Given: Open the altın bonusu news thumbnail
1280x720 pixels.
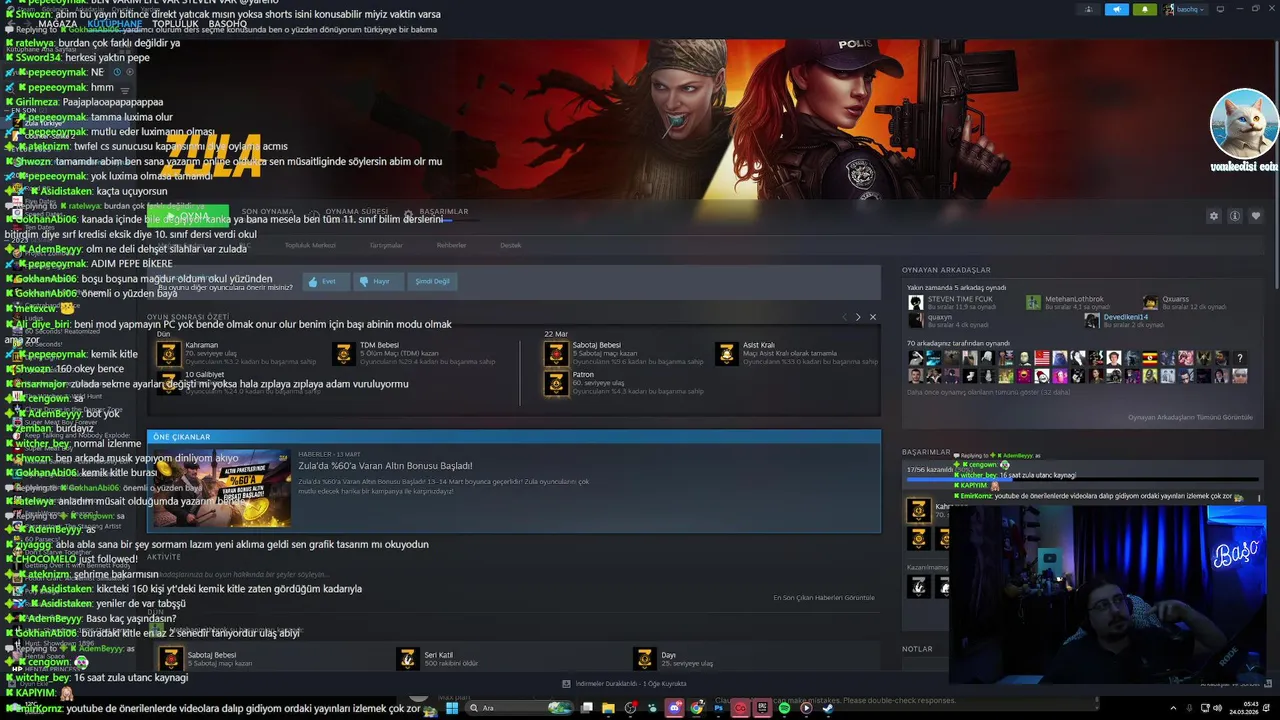Looking at the screenshot, I should [x=224, y=488].
